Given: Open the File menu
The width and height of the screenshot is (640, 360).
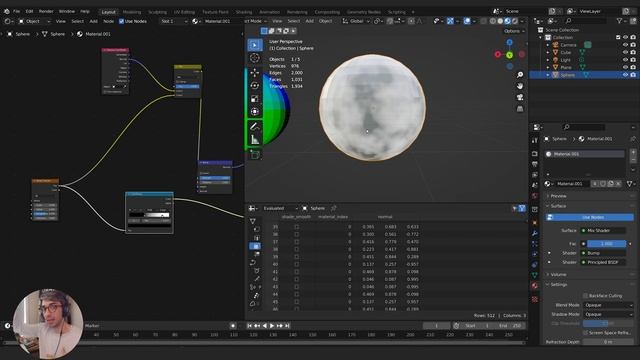Looking at the screenshot, I should pos(16,11).
